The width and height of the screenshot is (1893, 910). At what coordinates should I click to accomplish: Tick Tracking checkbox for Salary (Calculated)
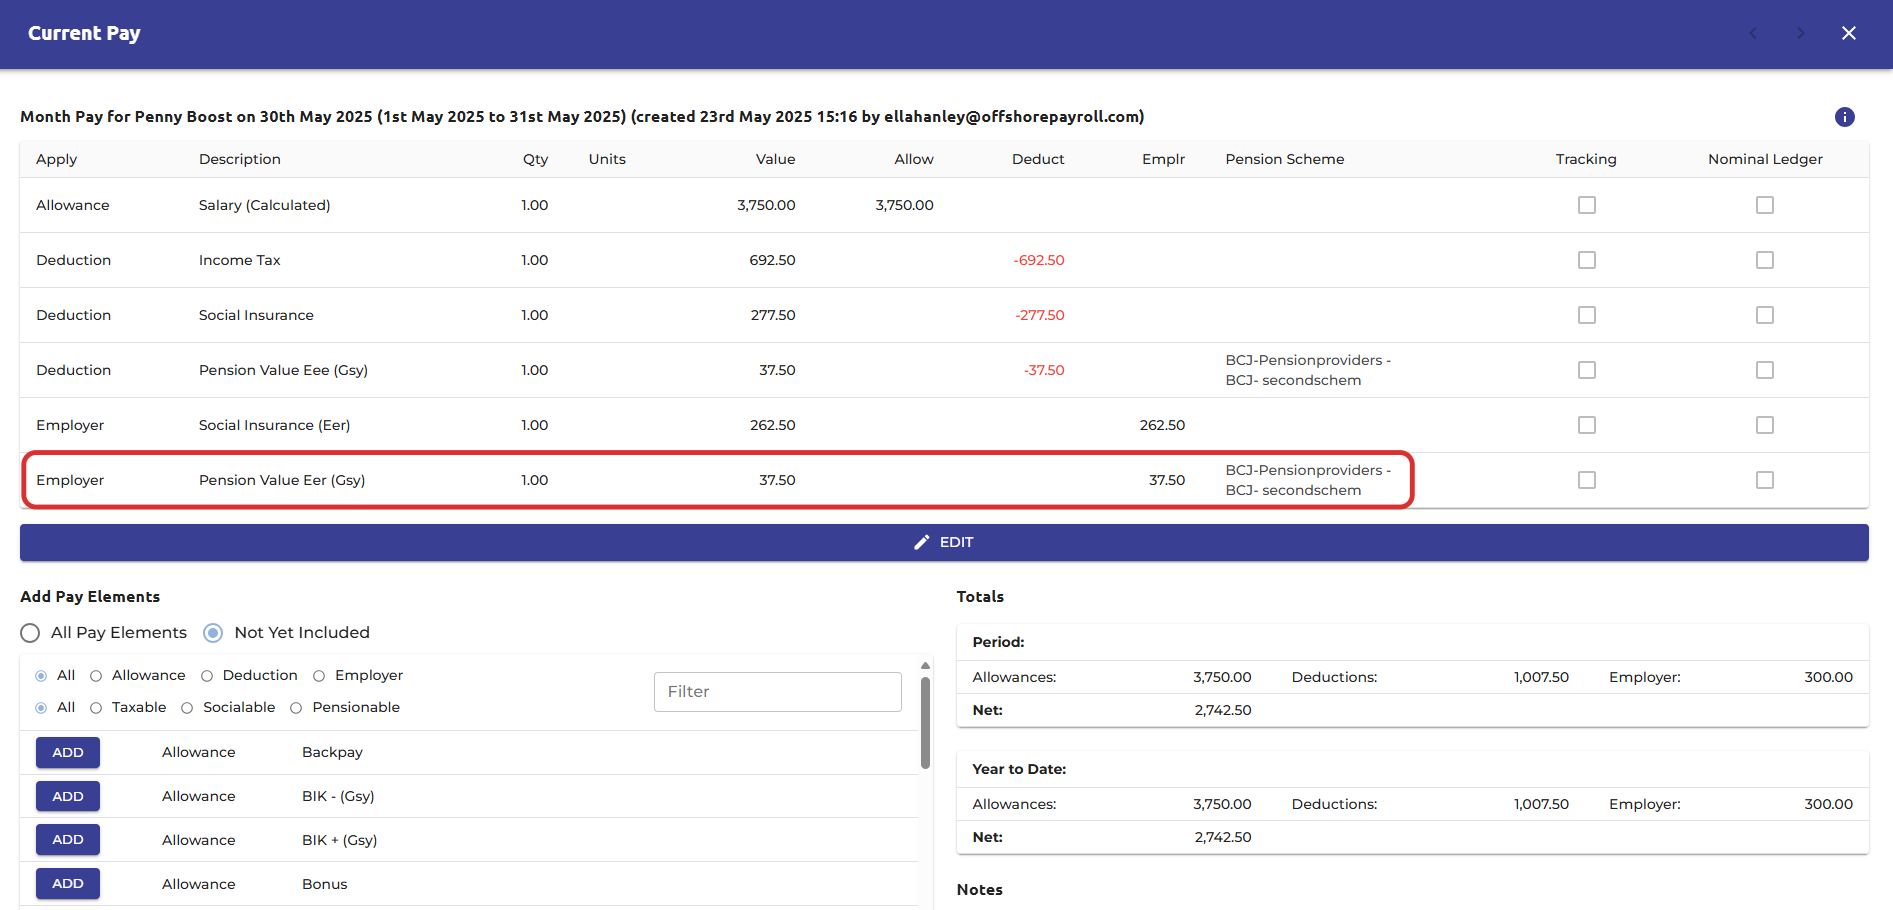point(1586,205)
